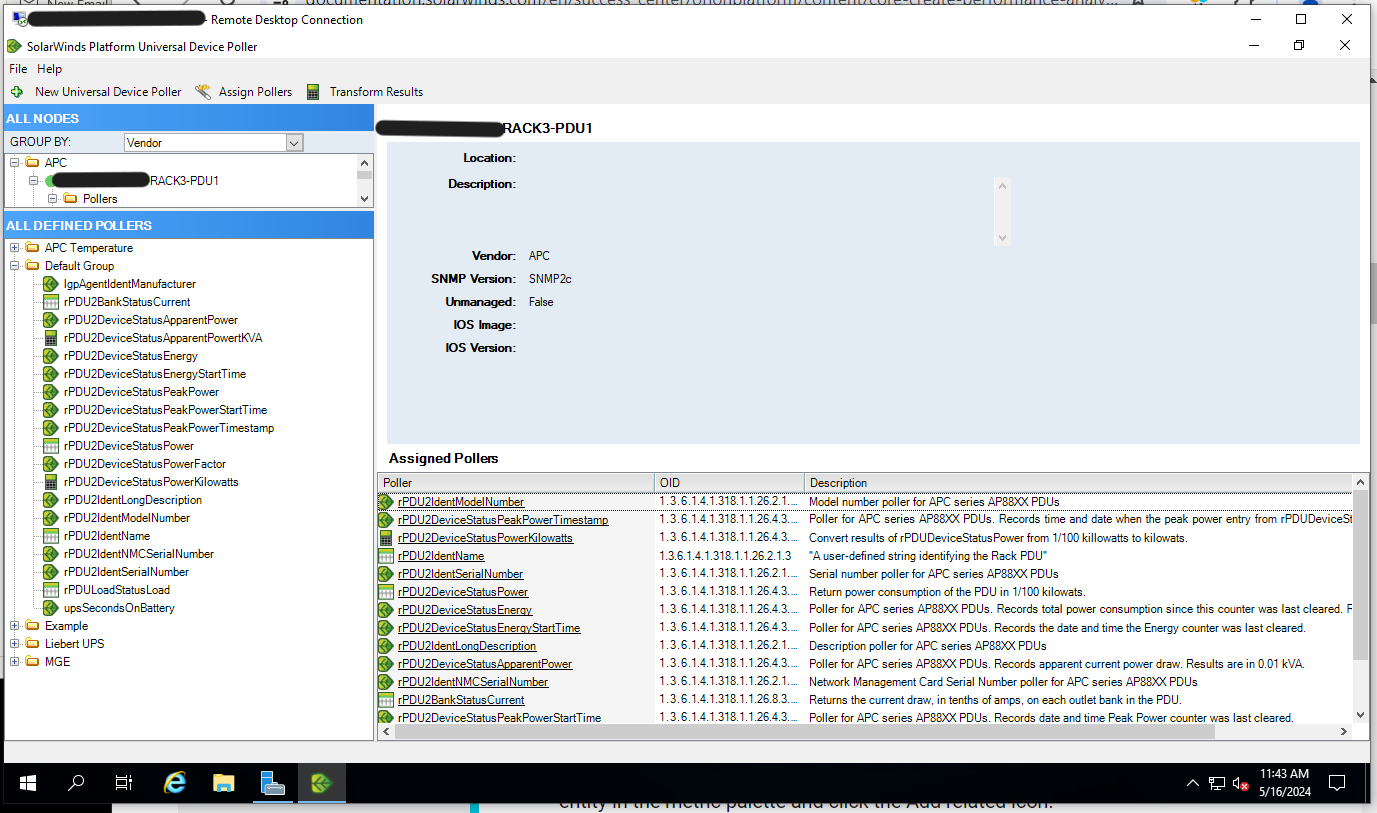
Task: Open the Help menu
Action: (x=50, y=69)
